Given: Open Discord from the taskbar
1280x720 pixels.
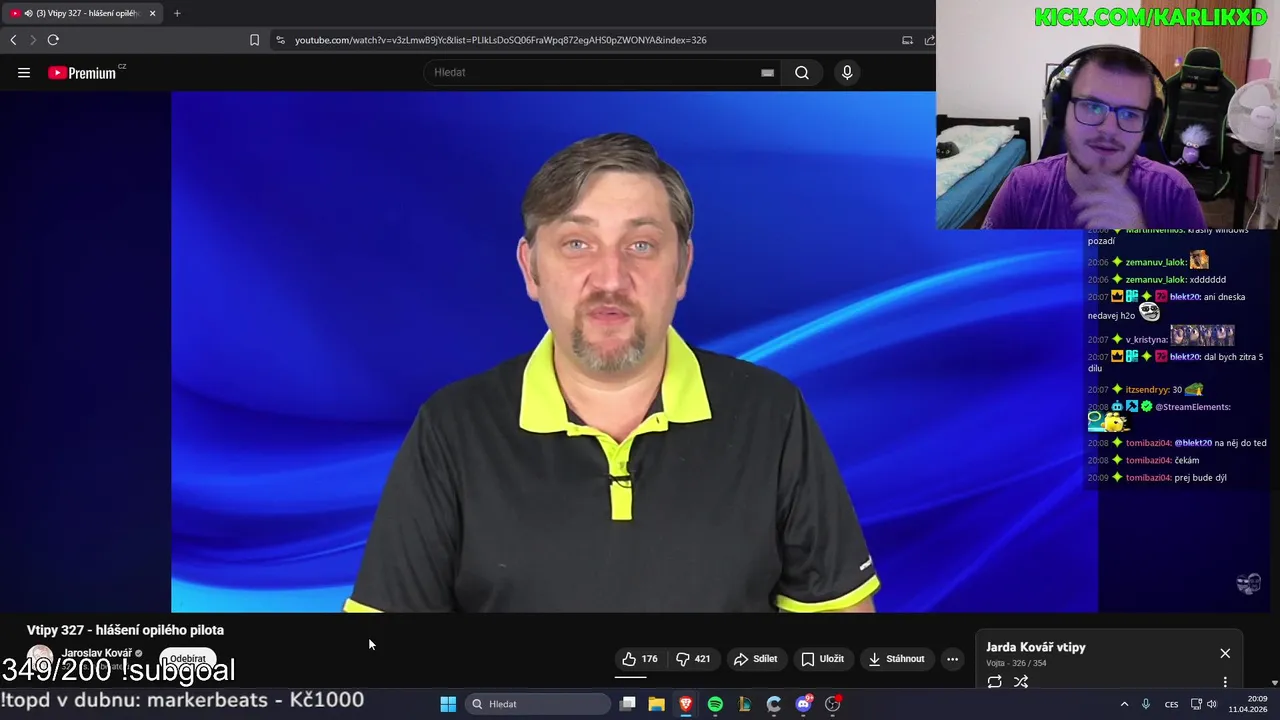Looking at the screenshot, I should 804,704.
